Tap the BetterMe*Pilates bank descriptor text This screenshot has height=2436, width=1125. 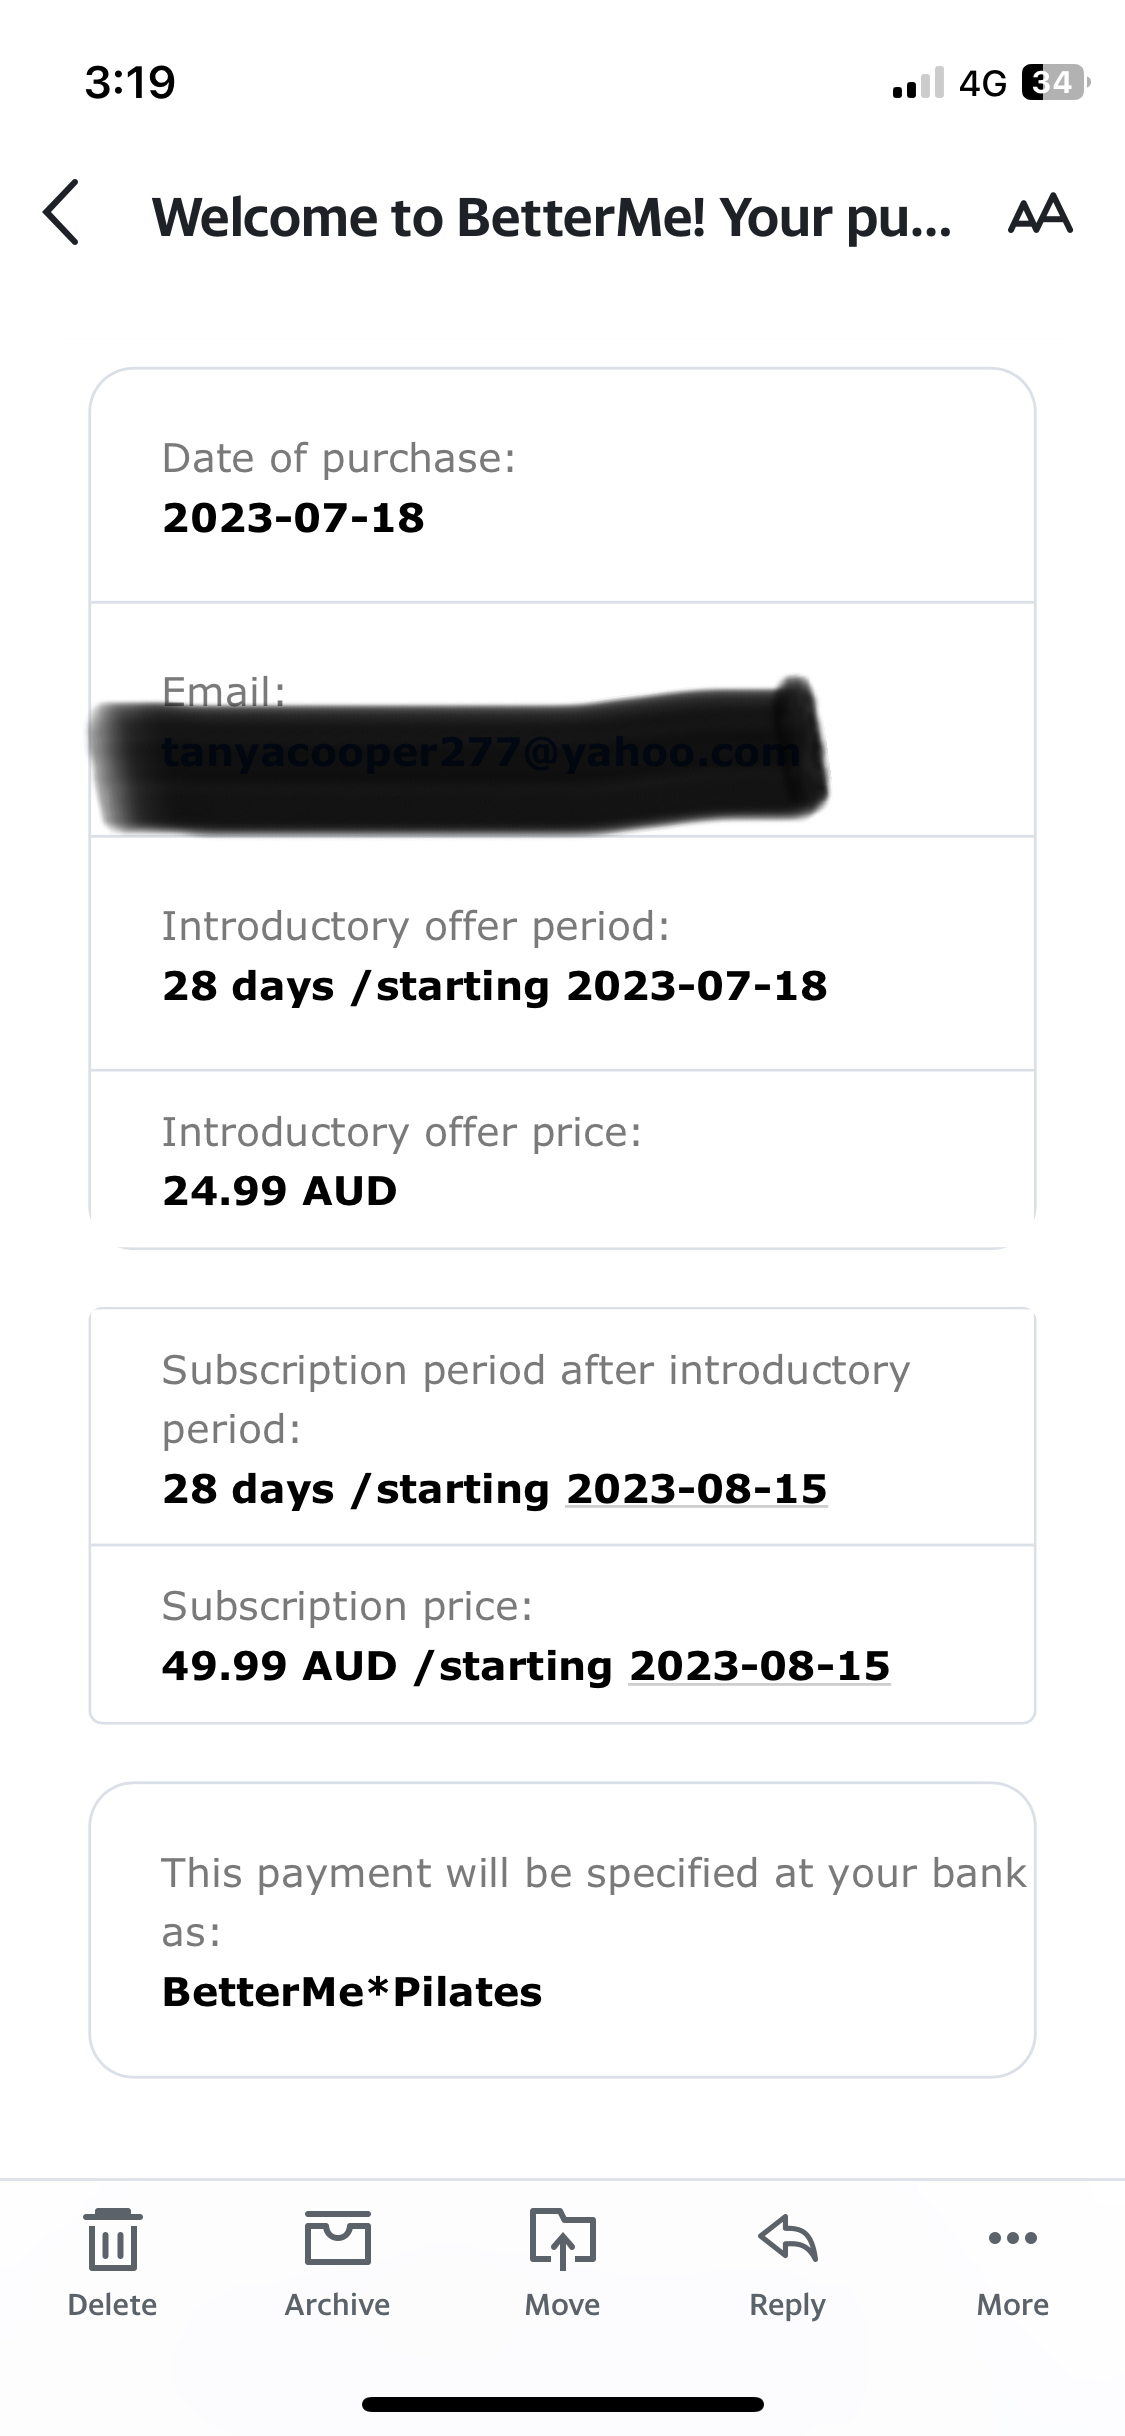(352, 1992)
